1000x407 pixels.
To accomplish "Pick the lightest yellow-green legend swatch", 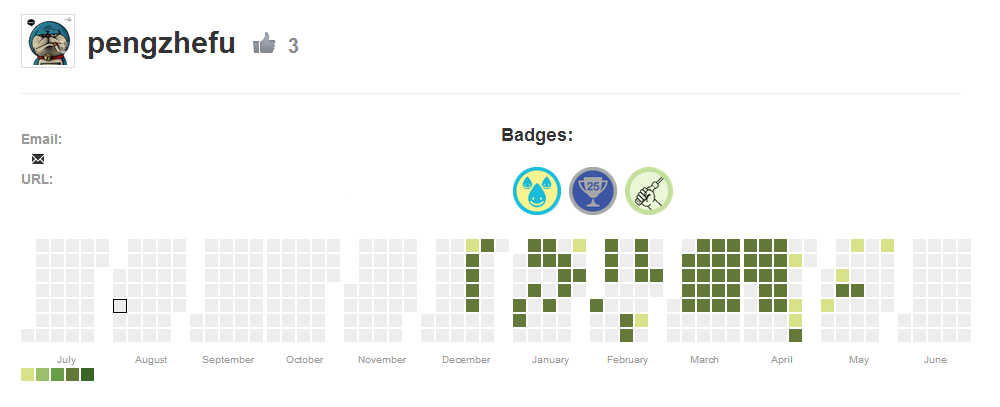I will pyautogui.click(x=27, y=375).
